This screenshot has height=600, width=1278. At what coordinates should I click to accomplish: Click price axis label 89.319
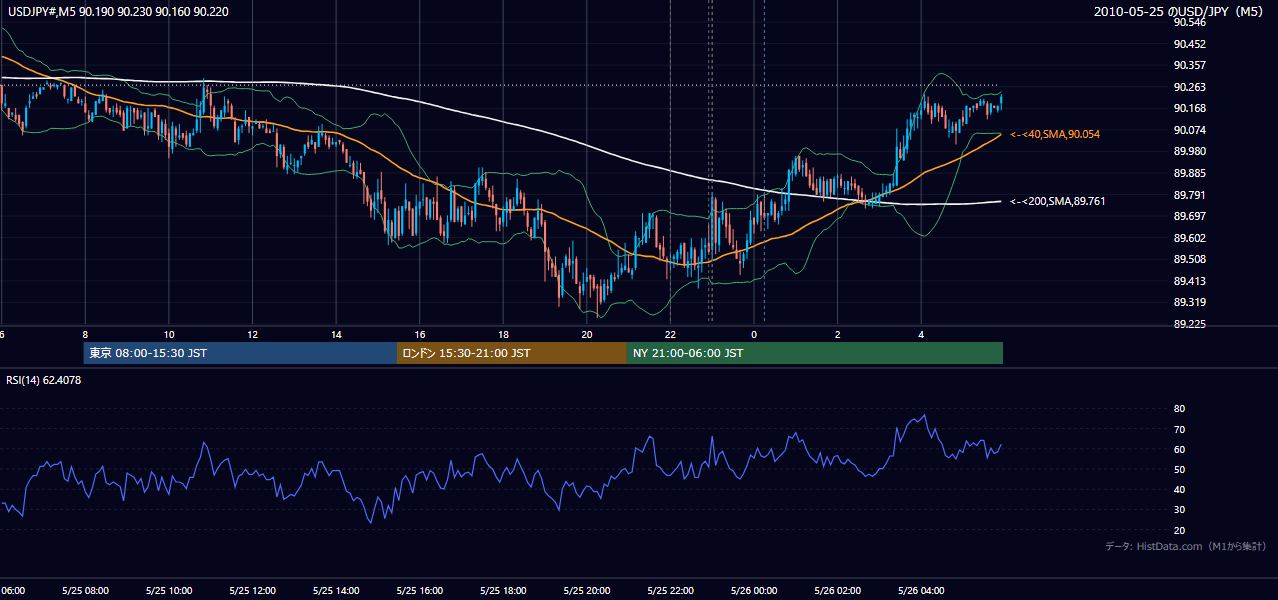[1189, 302]
